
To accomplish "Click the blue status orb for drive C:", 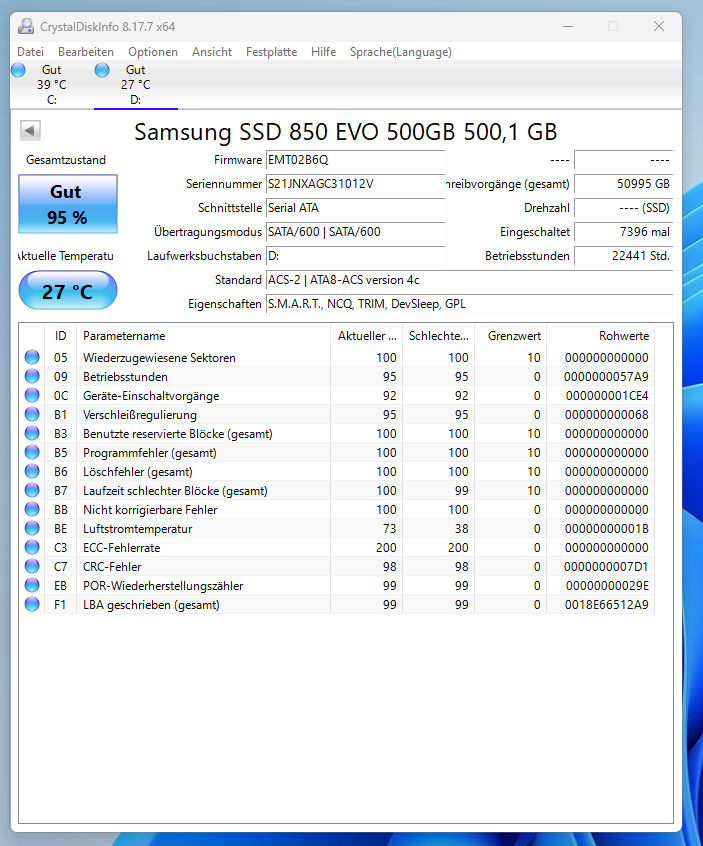I will click(x=18, y=70).
